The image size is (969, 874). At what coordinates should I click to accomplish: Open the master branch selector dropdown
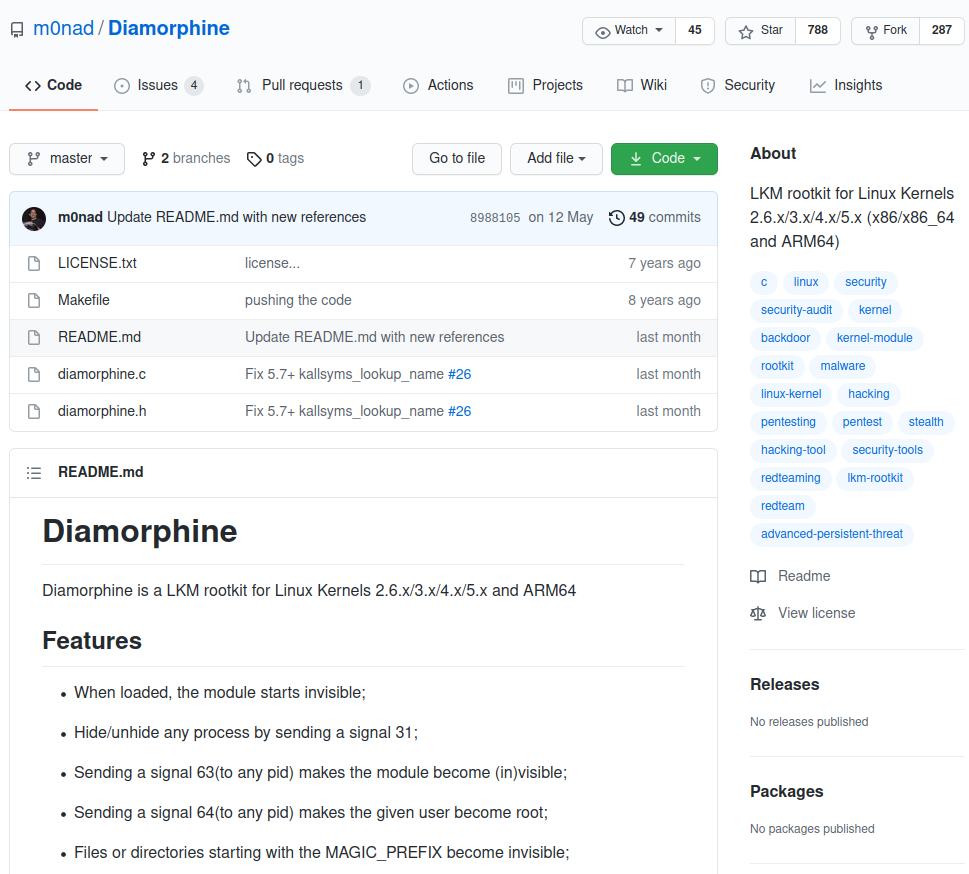pos(67,159)
